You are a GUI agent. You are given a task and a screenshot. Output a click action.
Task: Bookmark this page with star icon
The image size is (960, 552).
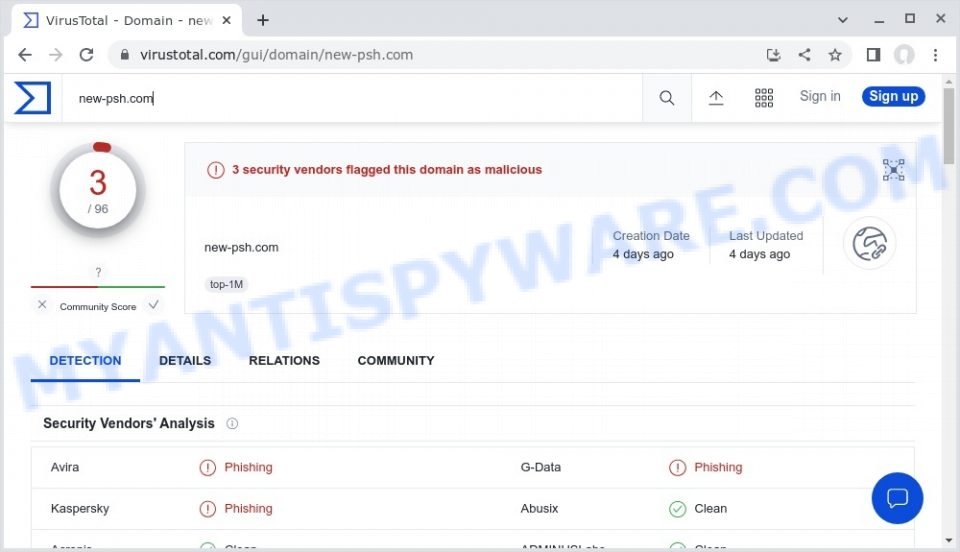pos(835,55)
